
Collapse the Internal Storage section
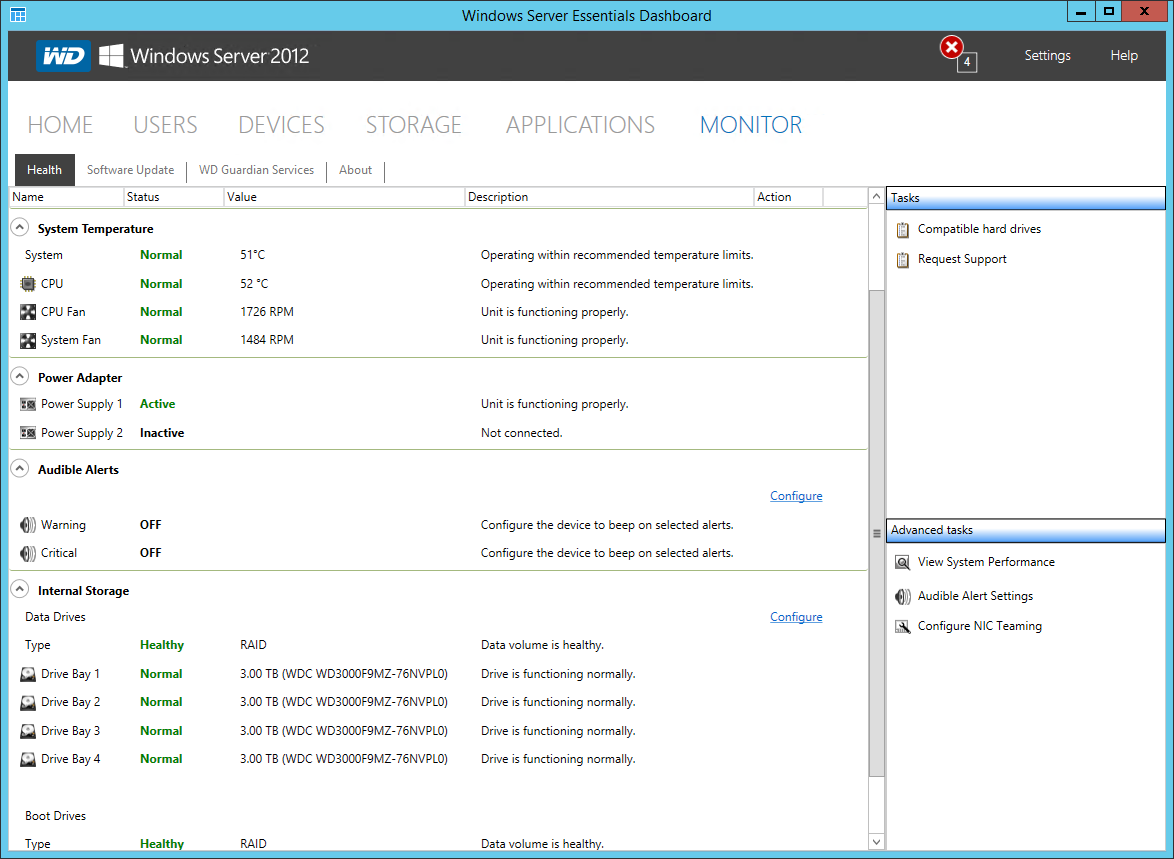(x=19, y=590)
